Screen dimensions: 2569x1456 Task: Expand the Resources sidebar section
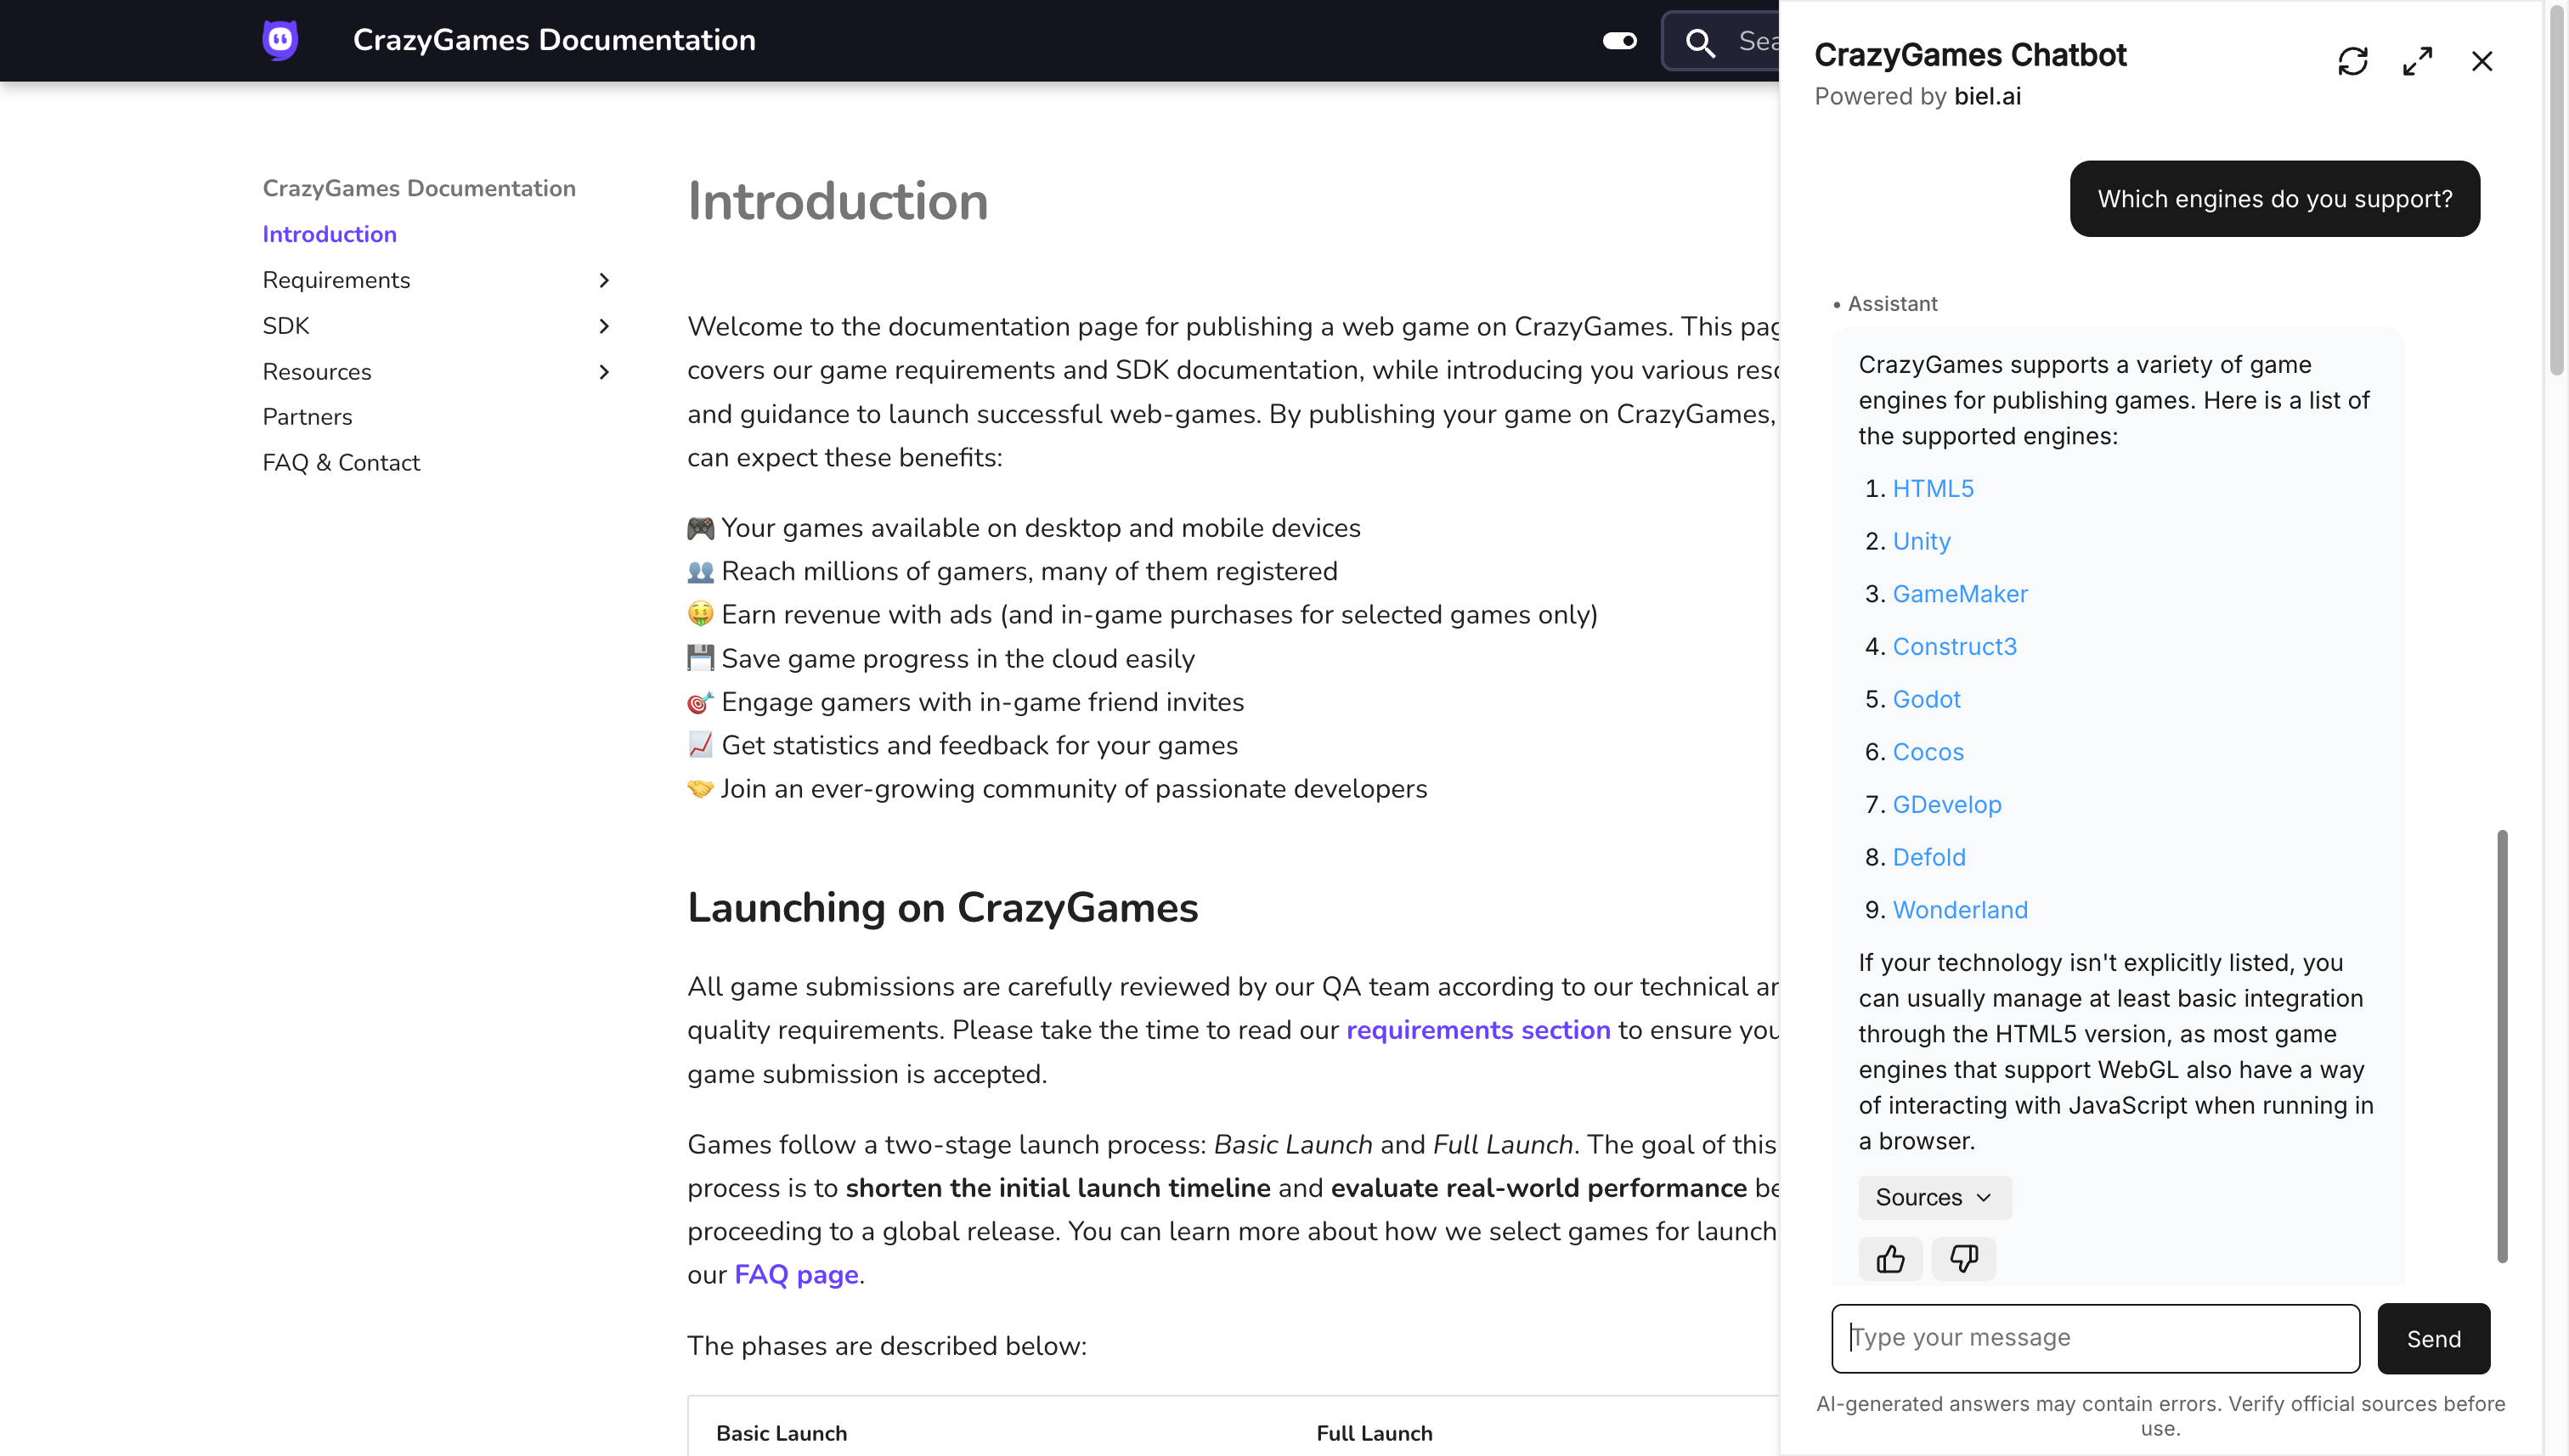[603, 372]
